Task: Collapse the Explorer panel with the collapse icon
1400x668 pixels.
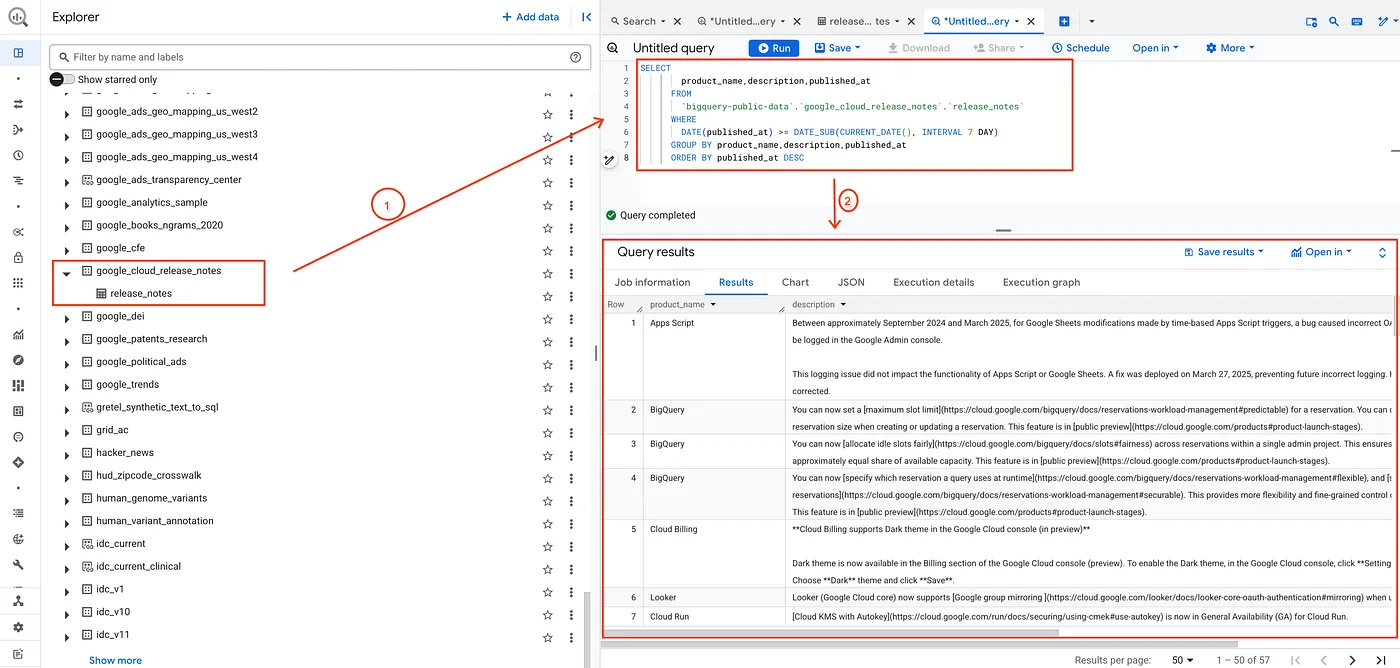Action: (x=587, y=16)
